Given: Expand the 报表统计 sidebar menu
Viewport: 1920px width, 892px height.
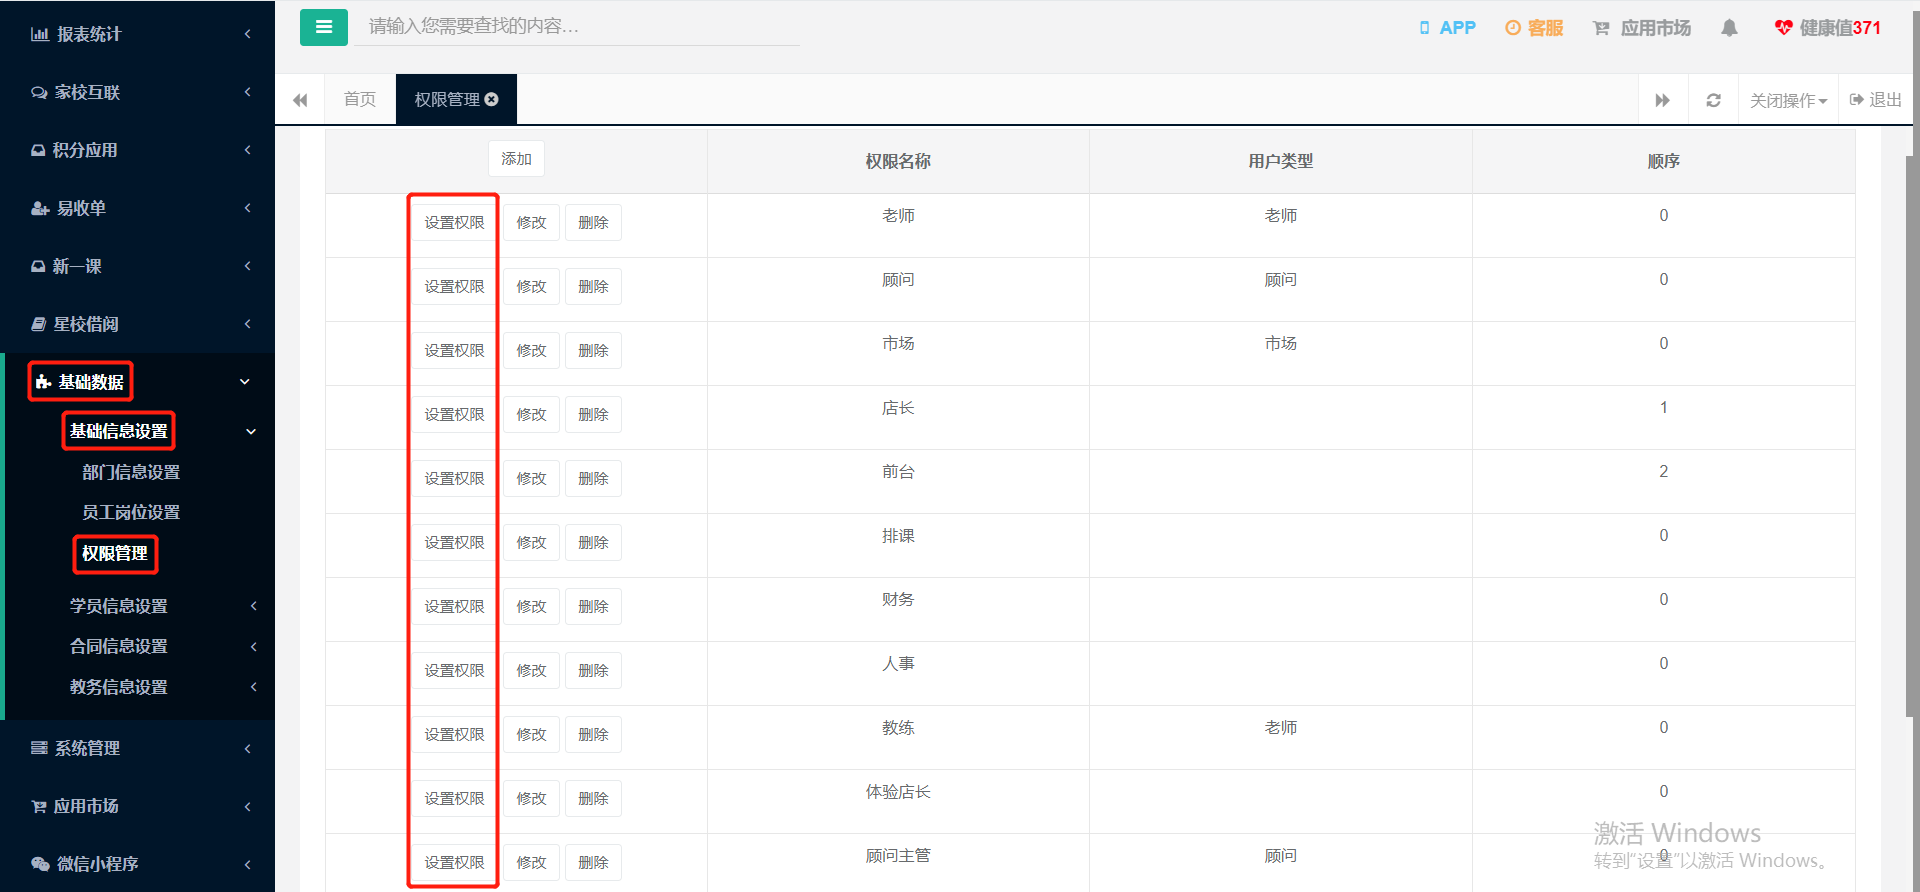Looking at the screenshot, I should (137, 34).
